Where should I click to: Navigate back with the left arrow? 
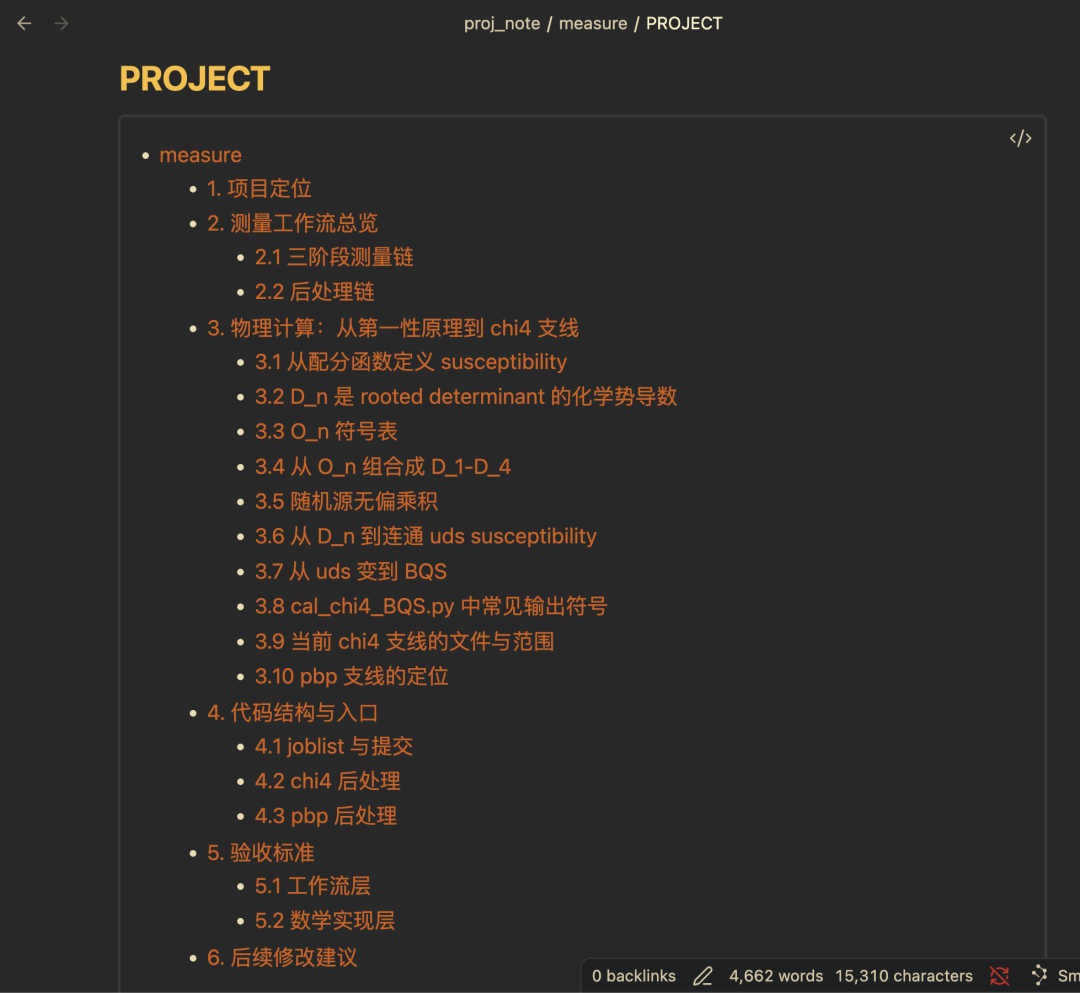pyautogui.click(x=24, y=23)
